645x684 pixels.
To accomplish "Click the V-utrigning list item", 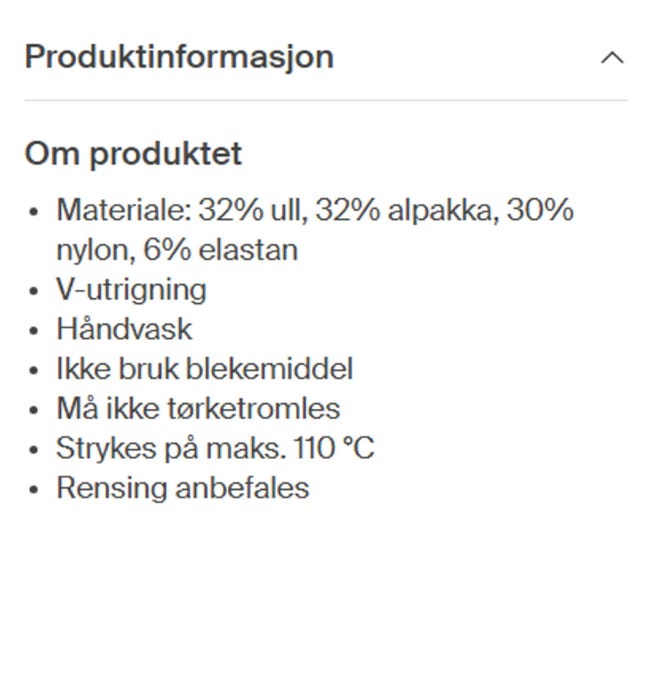I will tap(131, 290).
